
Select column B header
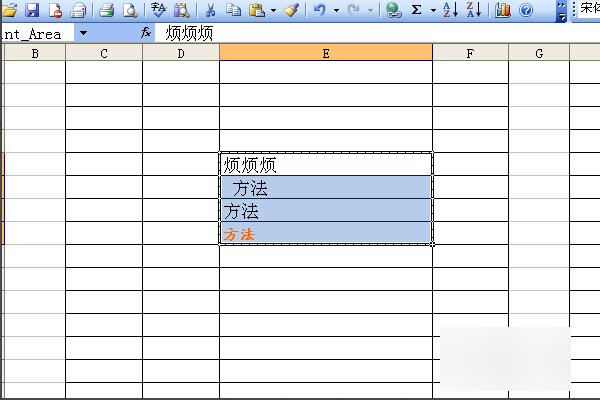pyautogui.click(x=35, y=53)
